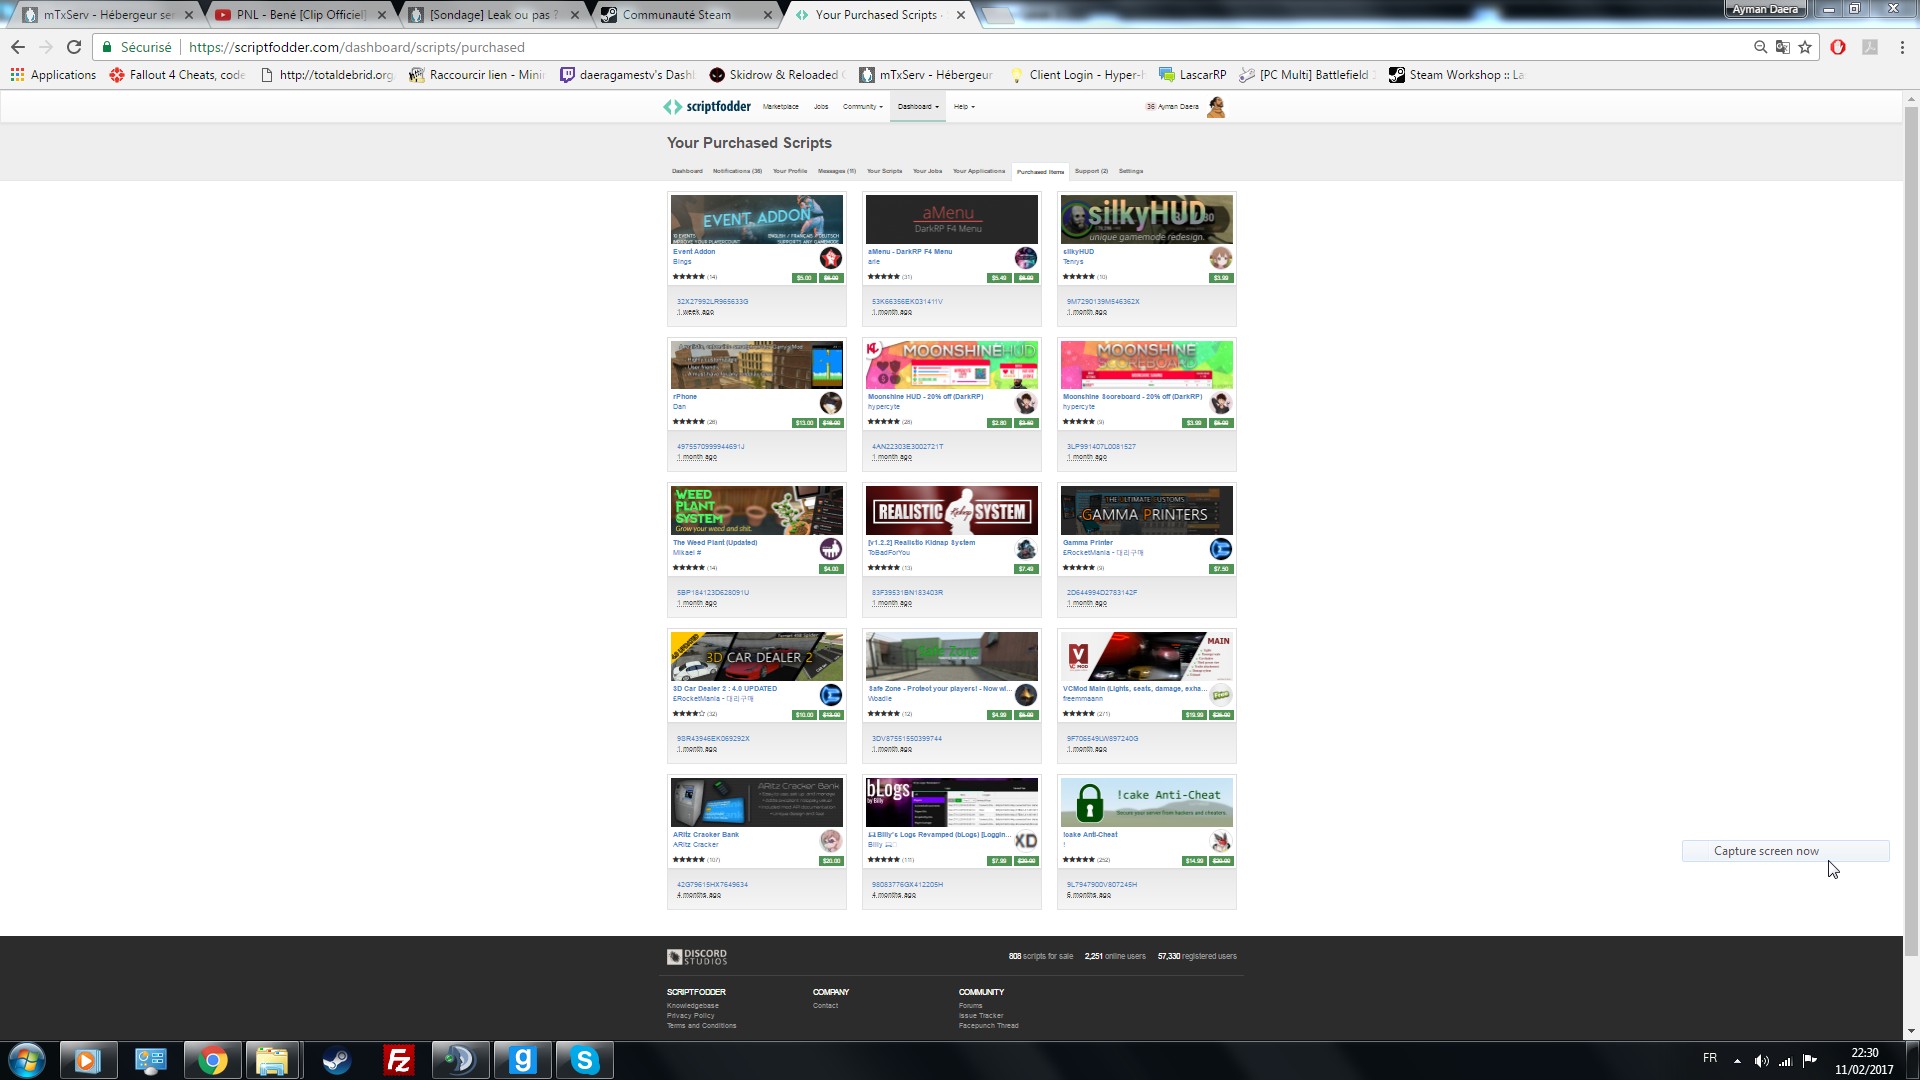Screen dimensions: 1920x1080
Task: Bookmark page with the star icon
Action: (x=1805, y=47)
